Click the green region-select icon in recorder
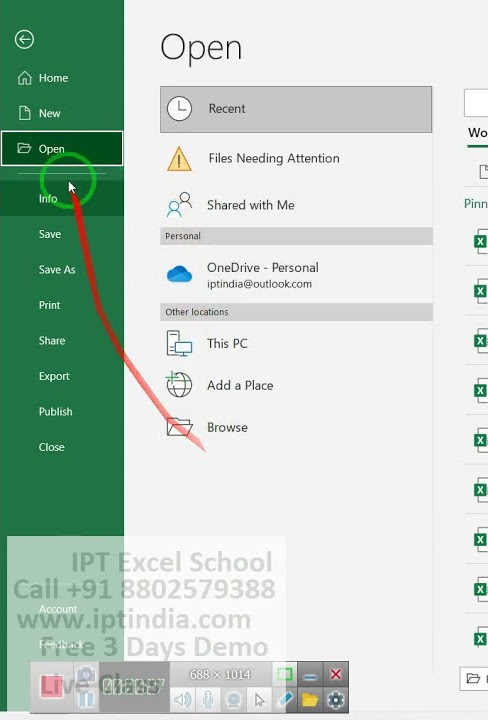Screen dimensions: 488x720 click(x=285, y=675)
